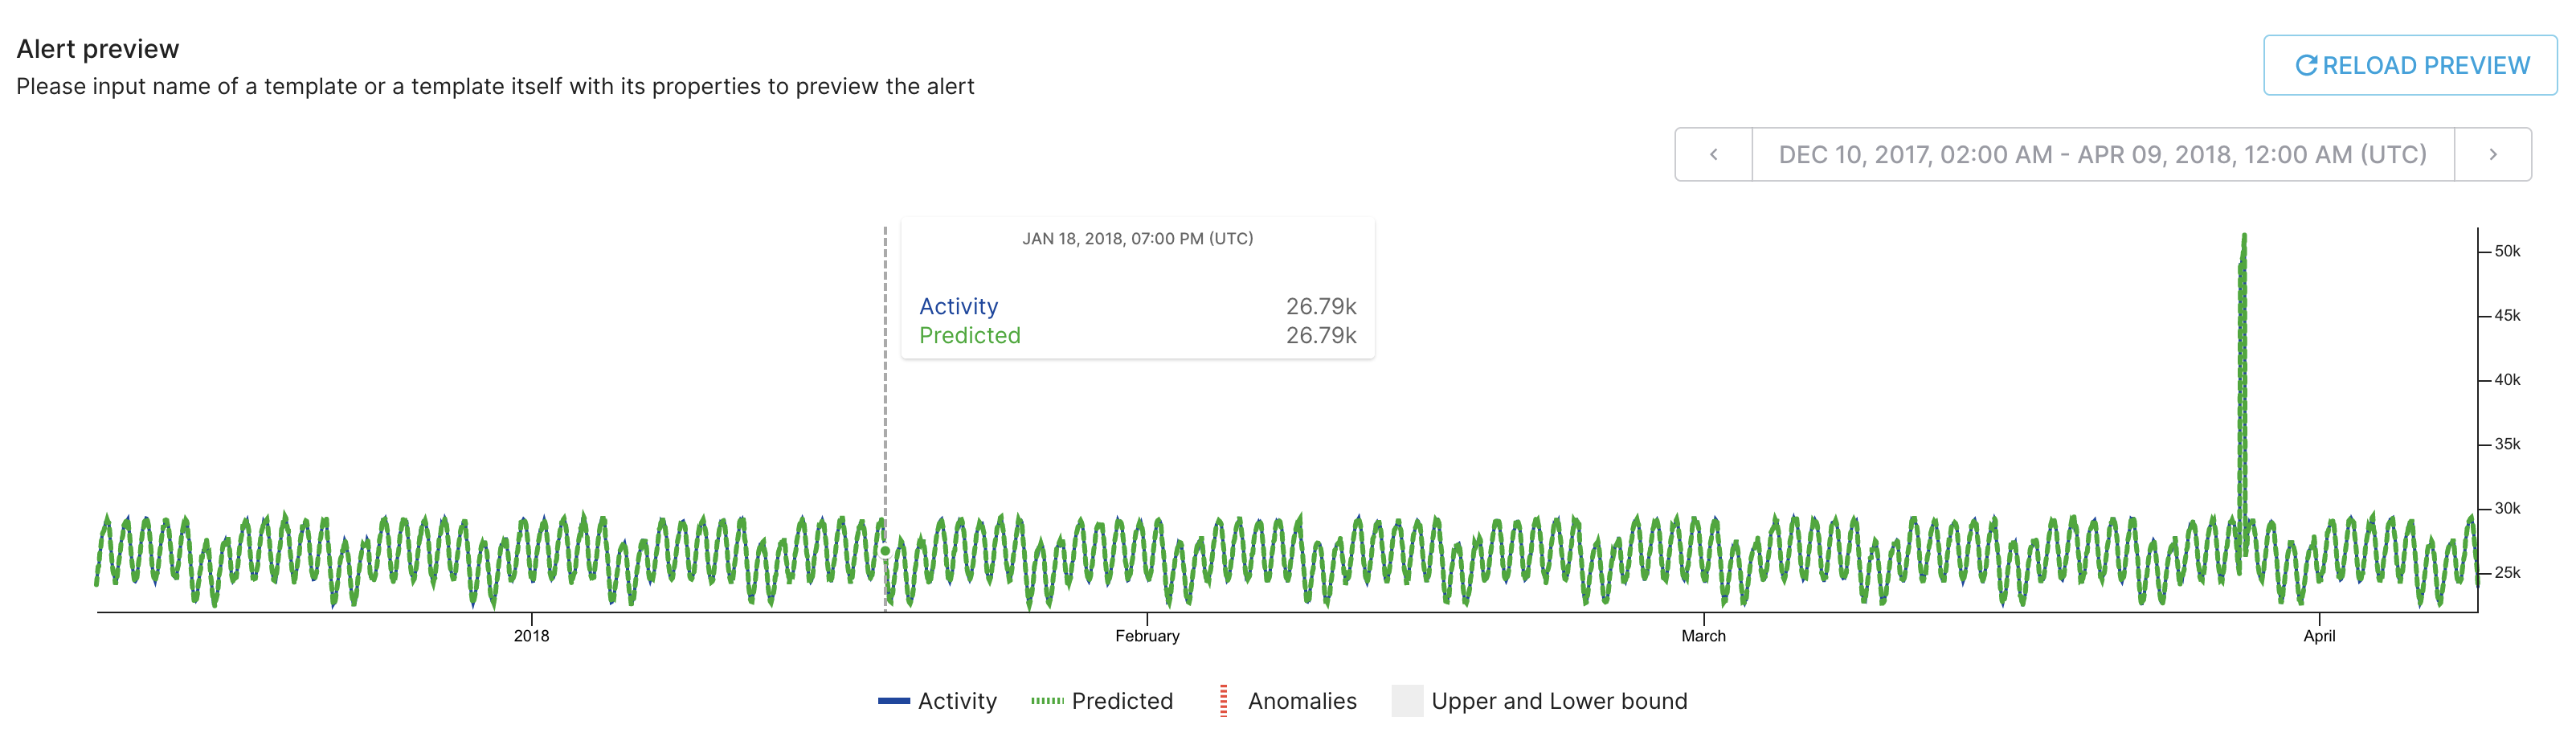
Task: Click the 2018 axis label
Action: click(531, 636)
